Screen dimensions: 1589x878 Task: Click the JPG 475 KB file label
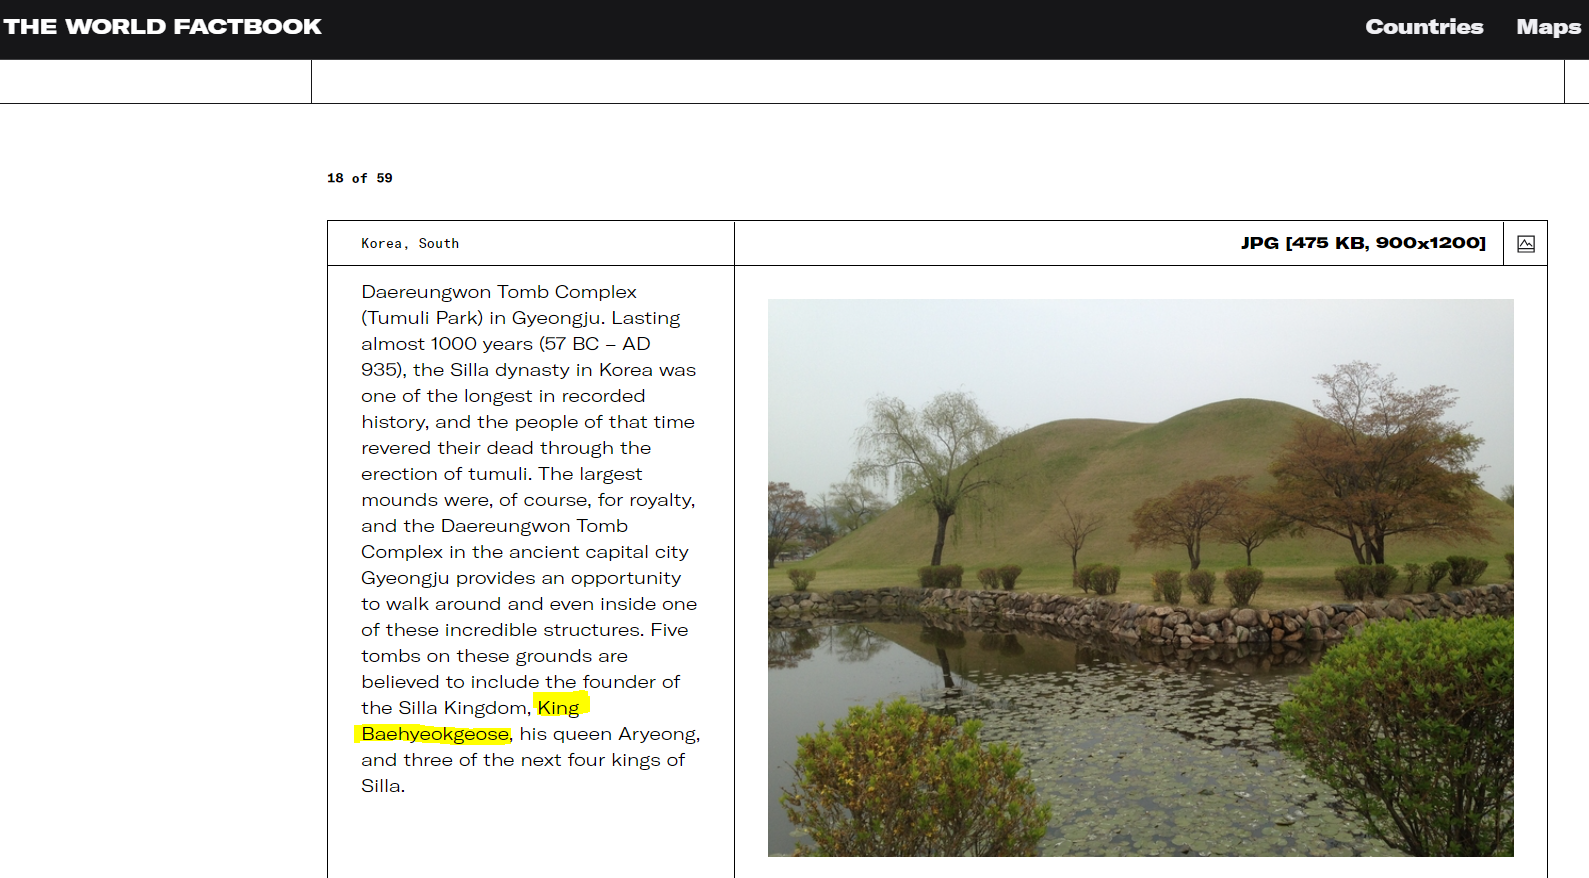1362,243
